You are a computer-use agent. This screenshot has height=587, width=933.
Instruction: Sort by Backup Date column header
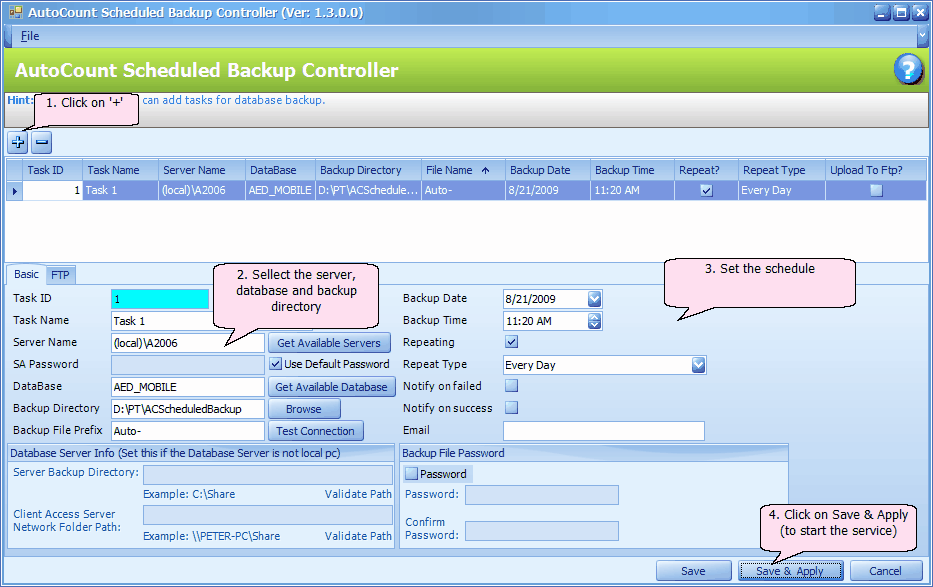pyautogui.click(x=548, y=170)
